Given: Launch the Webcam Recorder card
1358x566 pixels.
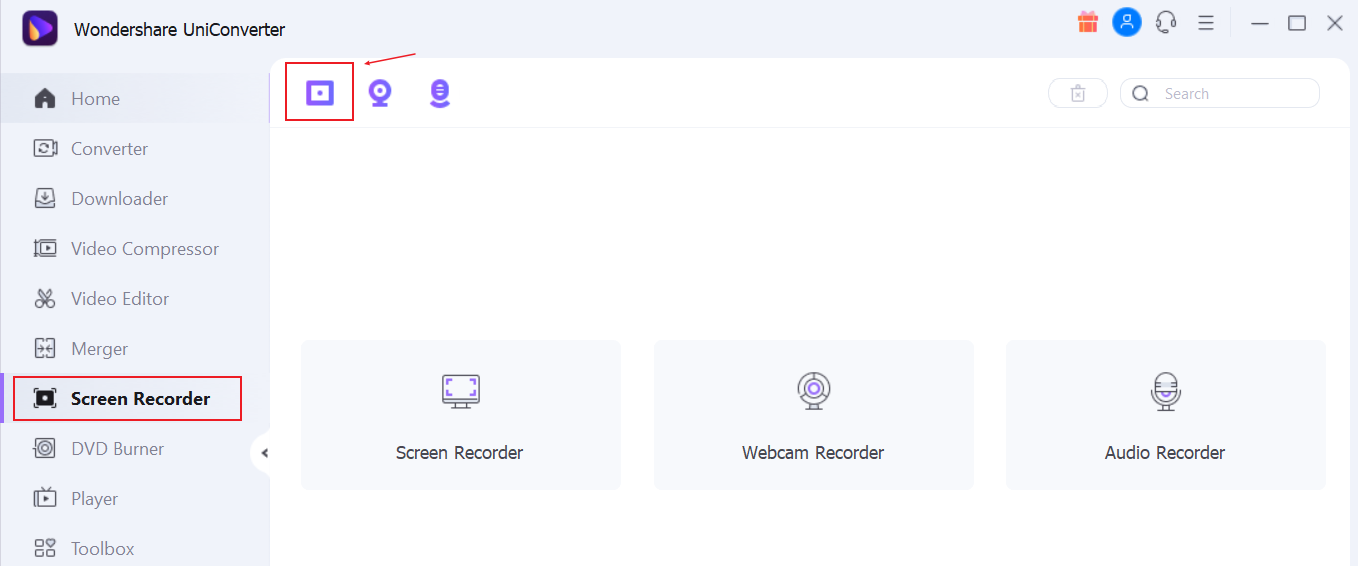Looking at the screenshot, I should tap(813, 415).
